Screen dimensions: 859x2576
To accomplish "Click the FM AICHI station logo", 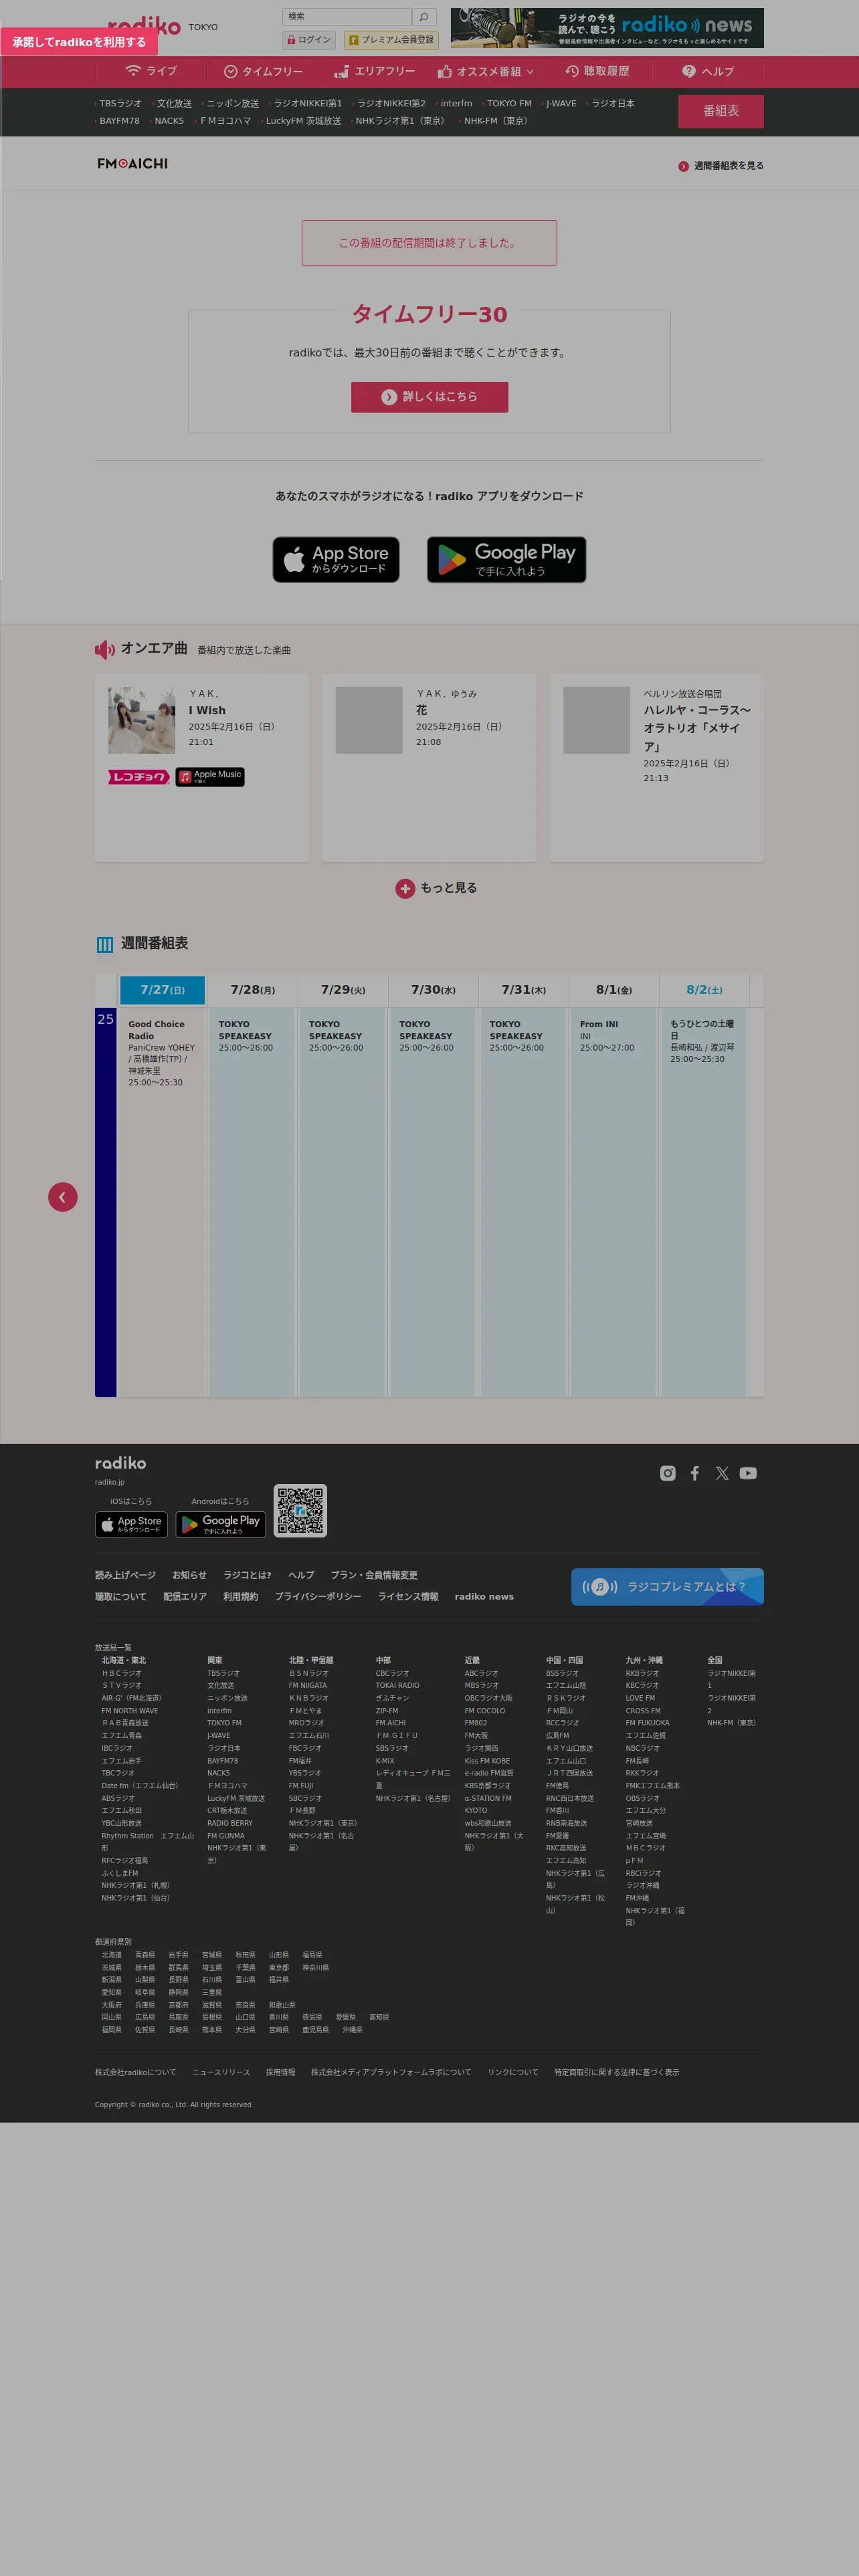I will tap(132, 164).
